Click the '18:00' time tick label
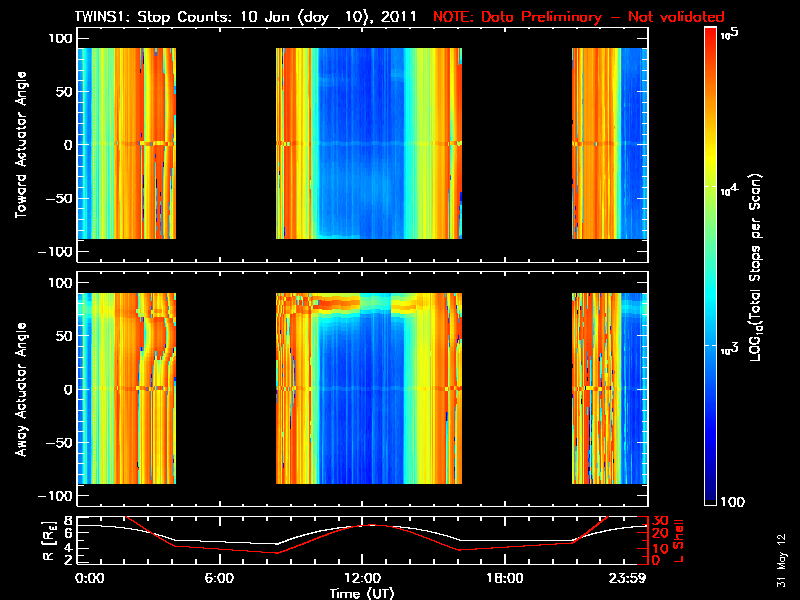The width and height of the screenshot is (800, 600). pyautogui.click(x=504, y=578)
